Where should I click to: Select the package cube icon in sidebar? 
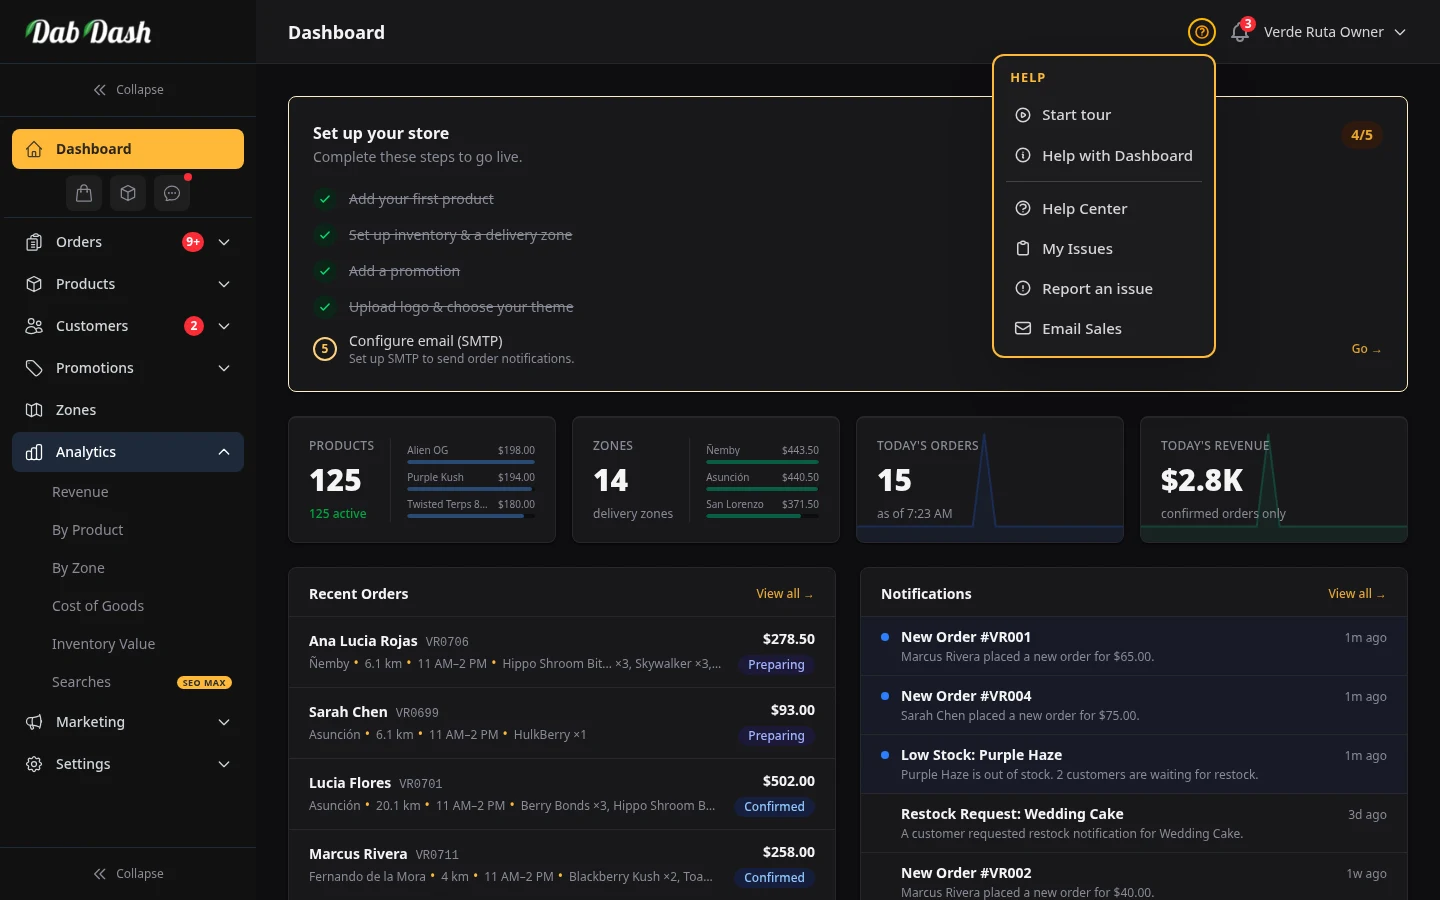(x=128, y=193)
